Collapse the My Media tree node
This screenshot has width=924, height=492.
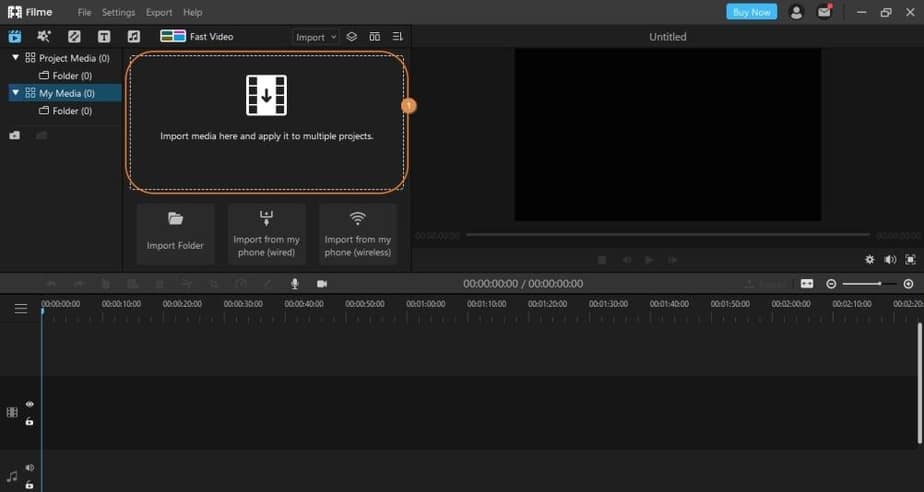coord(15,93)
